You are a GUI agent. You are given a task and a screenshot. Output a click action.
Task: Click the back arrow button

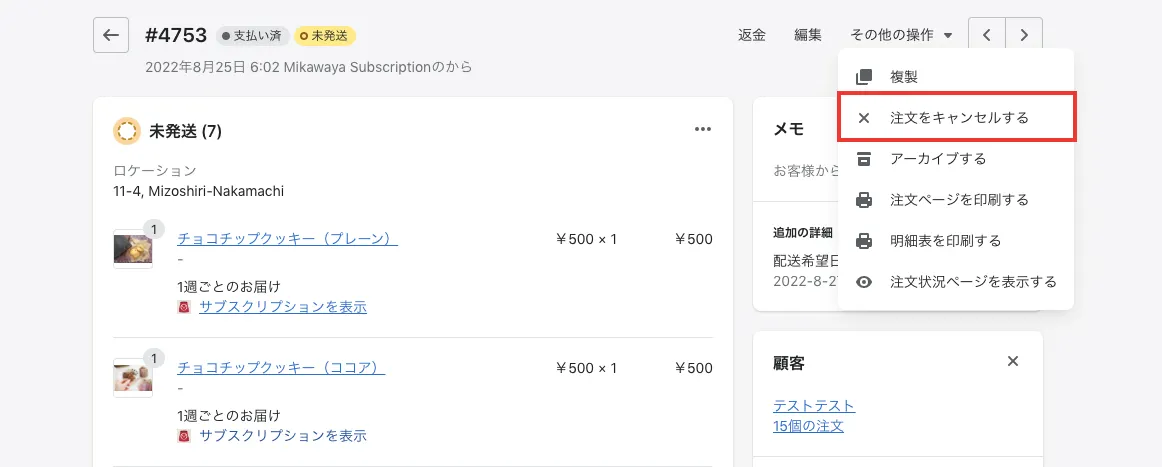[111, 35]
